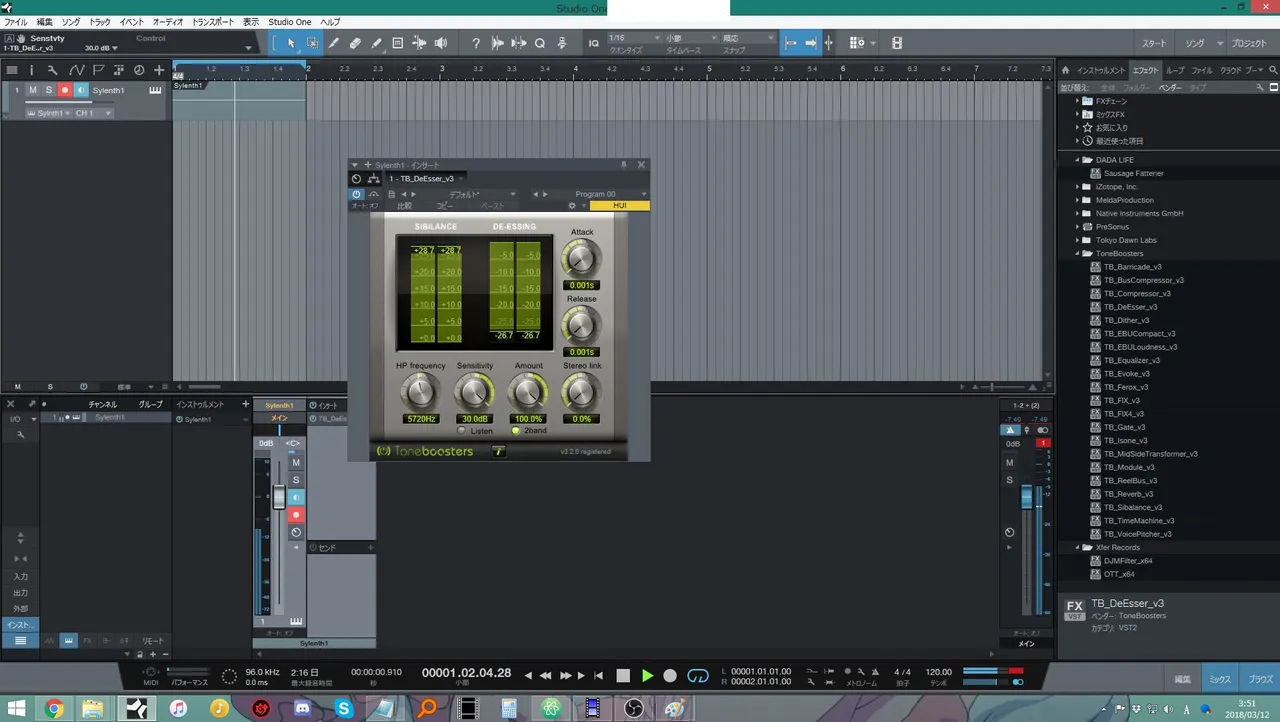Add a new track with plus icon

pos(159,70)
